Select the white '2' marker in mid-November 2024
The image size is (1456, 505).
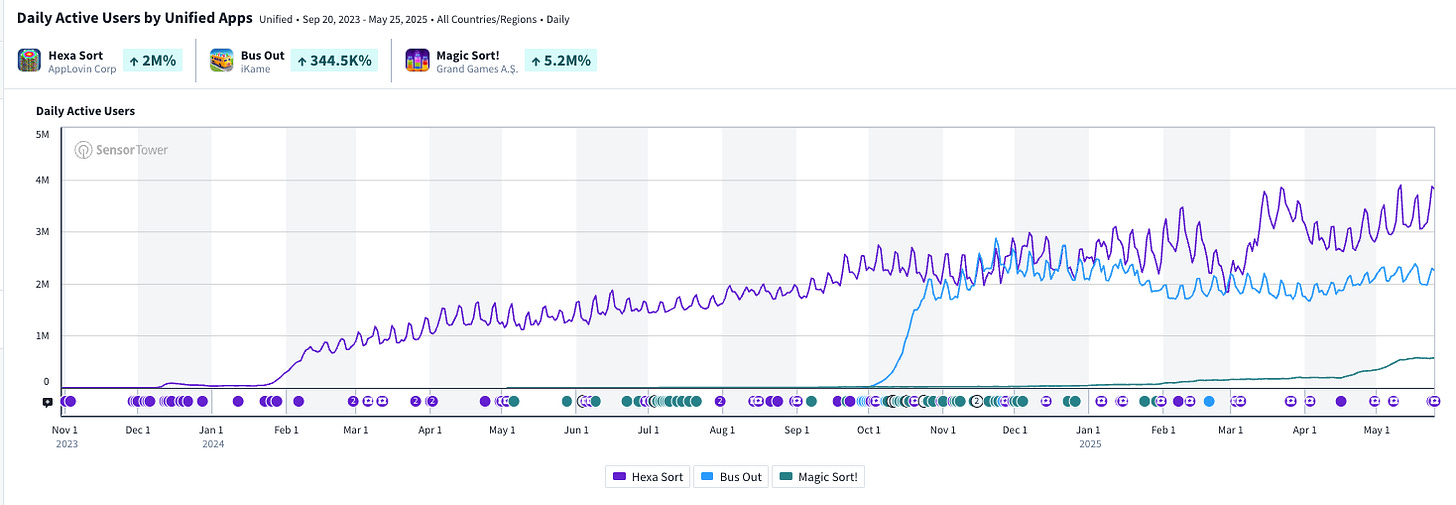[x=976, y=401]
